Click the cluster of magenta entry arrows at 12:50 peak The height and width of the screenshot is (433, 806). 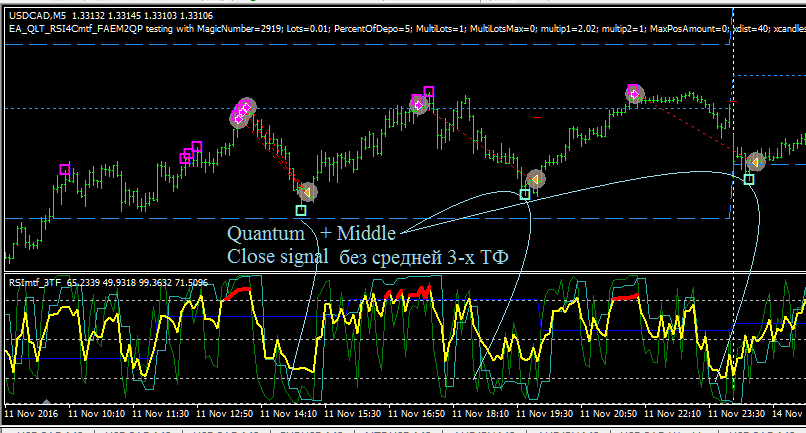pos(242,112)
